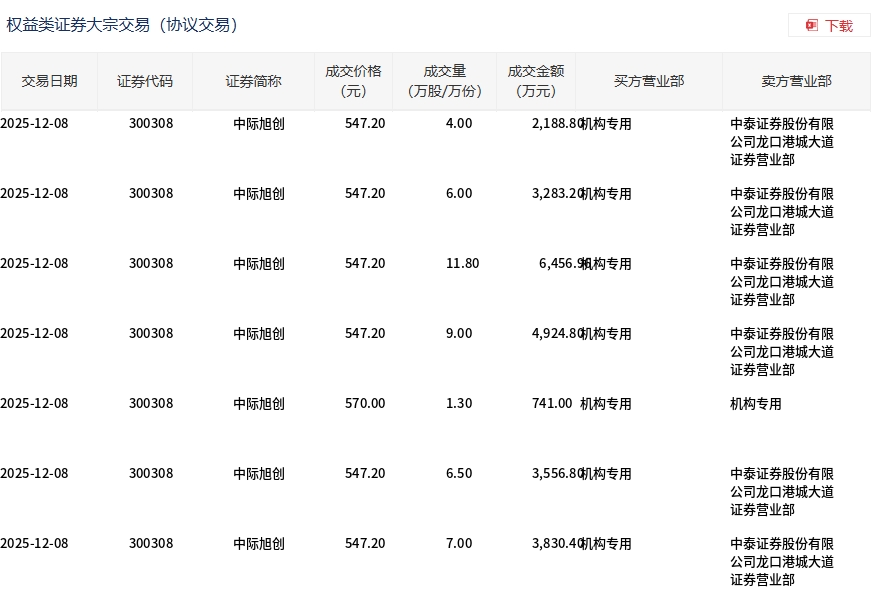The image size is (872, 602).
Task: Click the 权益类证券大宗交易 section title
Action: (122, 25)
